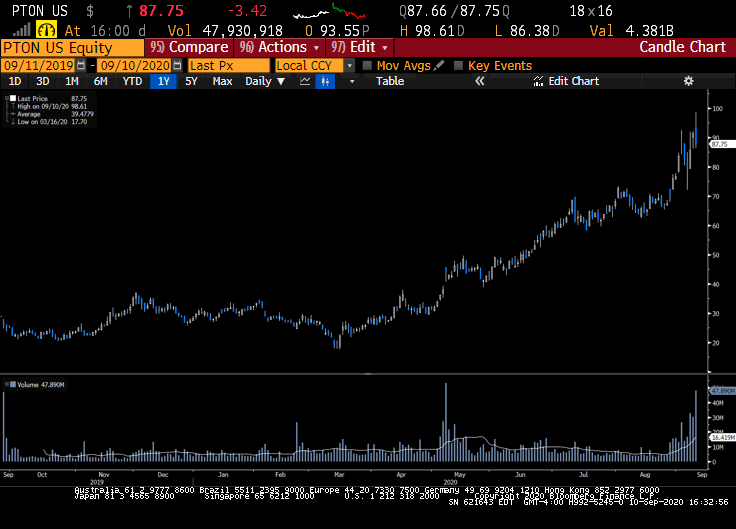Select the candle chart type icon
736x529 pixels.
tap(325, 81)
